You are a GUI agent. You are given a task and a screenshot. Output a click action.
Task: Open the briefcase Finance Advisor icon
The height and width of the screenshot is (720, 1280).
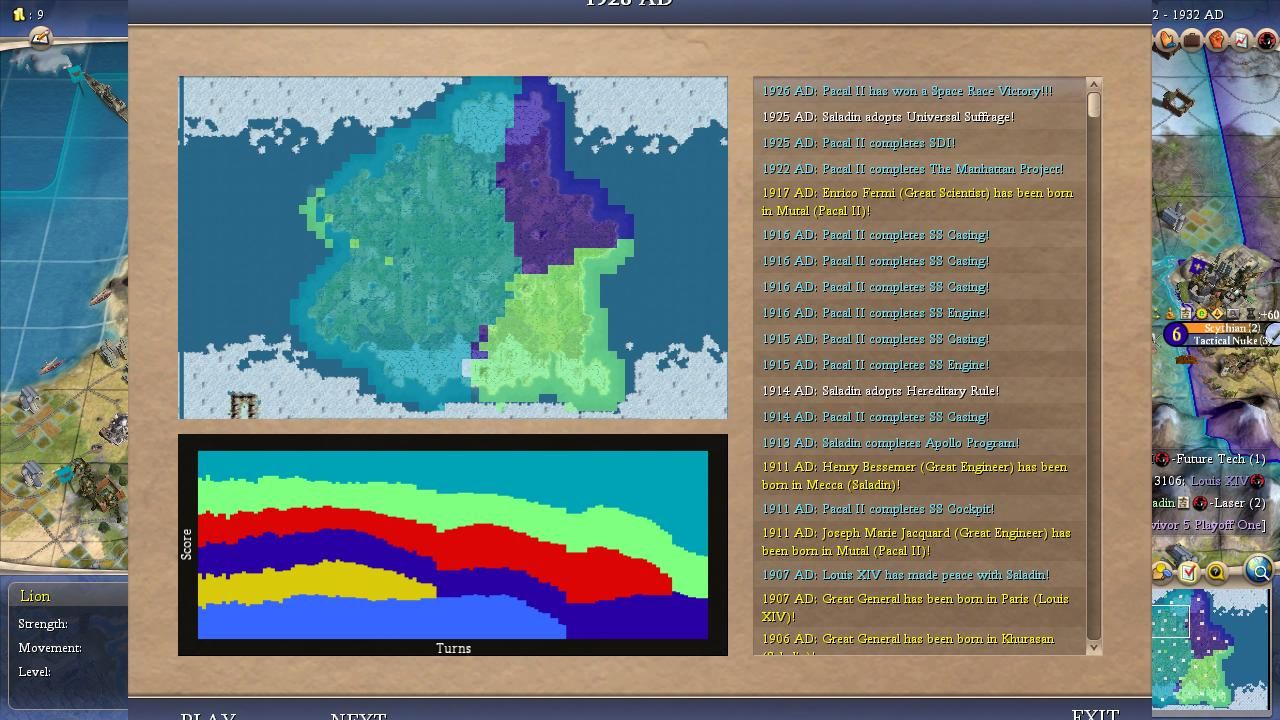1192,41
